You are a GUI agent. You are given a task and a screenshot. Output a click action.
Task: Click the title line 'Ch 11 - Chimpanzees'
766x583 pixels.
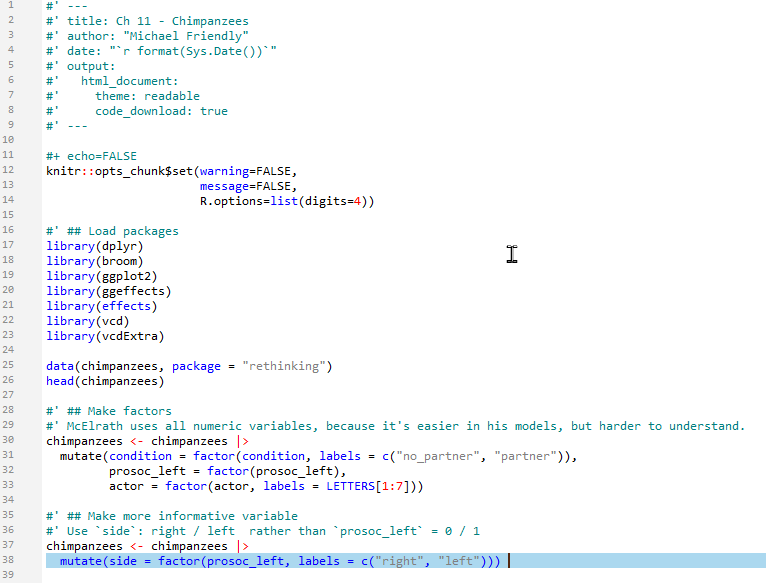click(147, 21)
